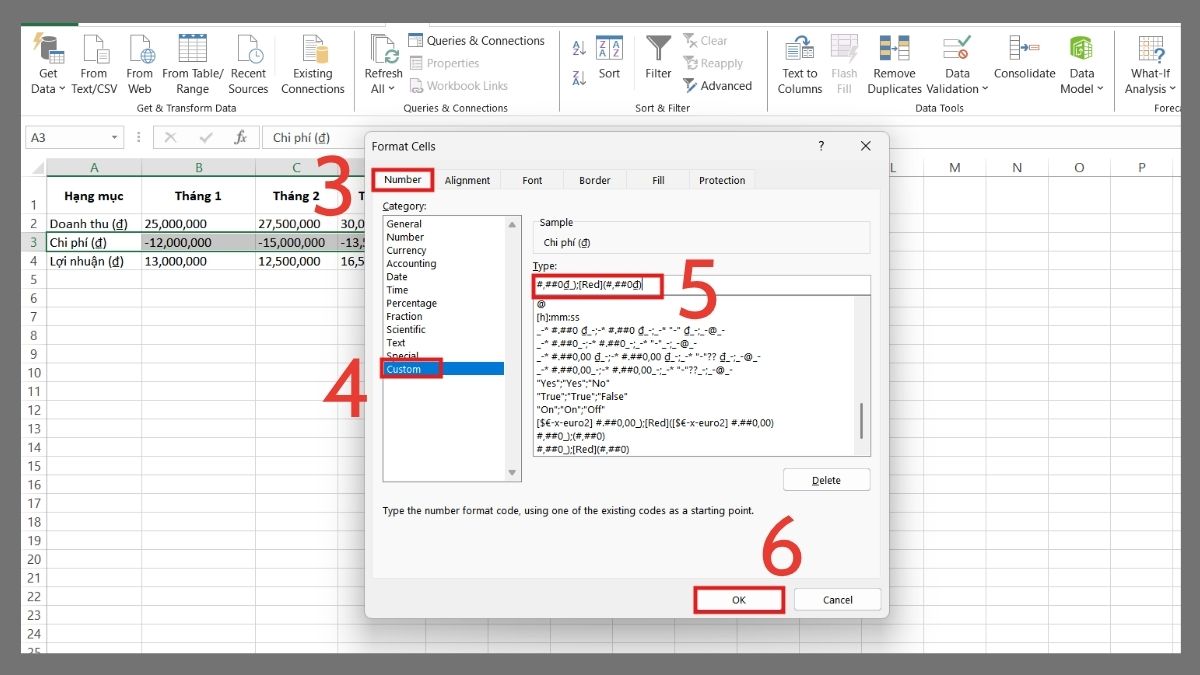Click the Refresh All icon
Viewport: 1200px width, 675px height.
click(383, 50)
